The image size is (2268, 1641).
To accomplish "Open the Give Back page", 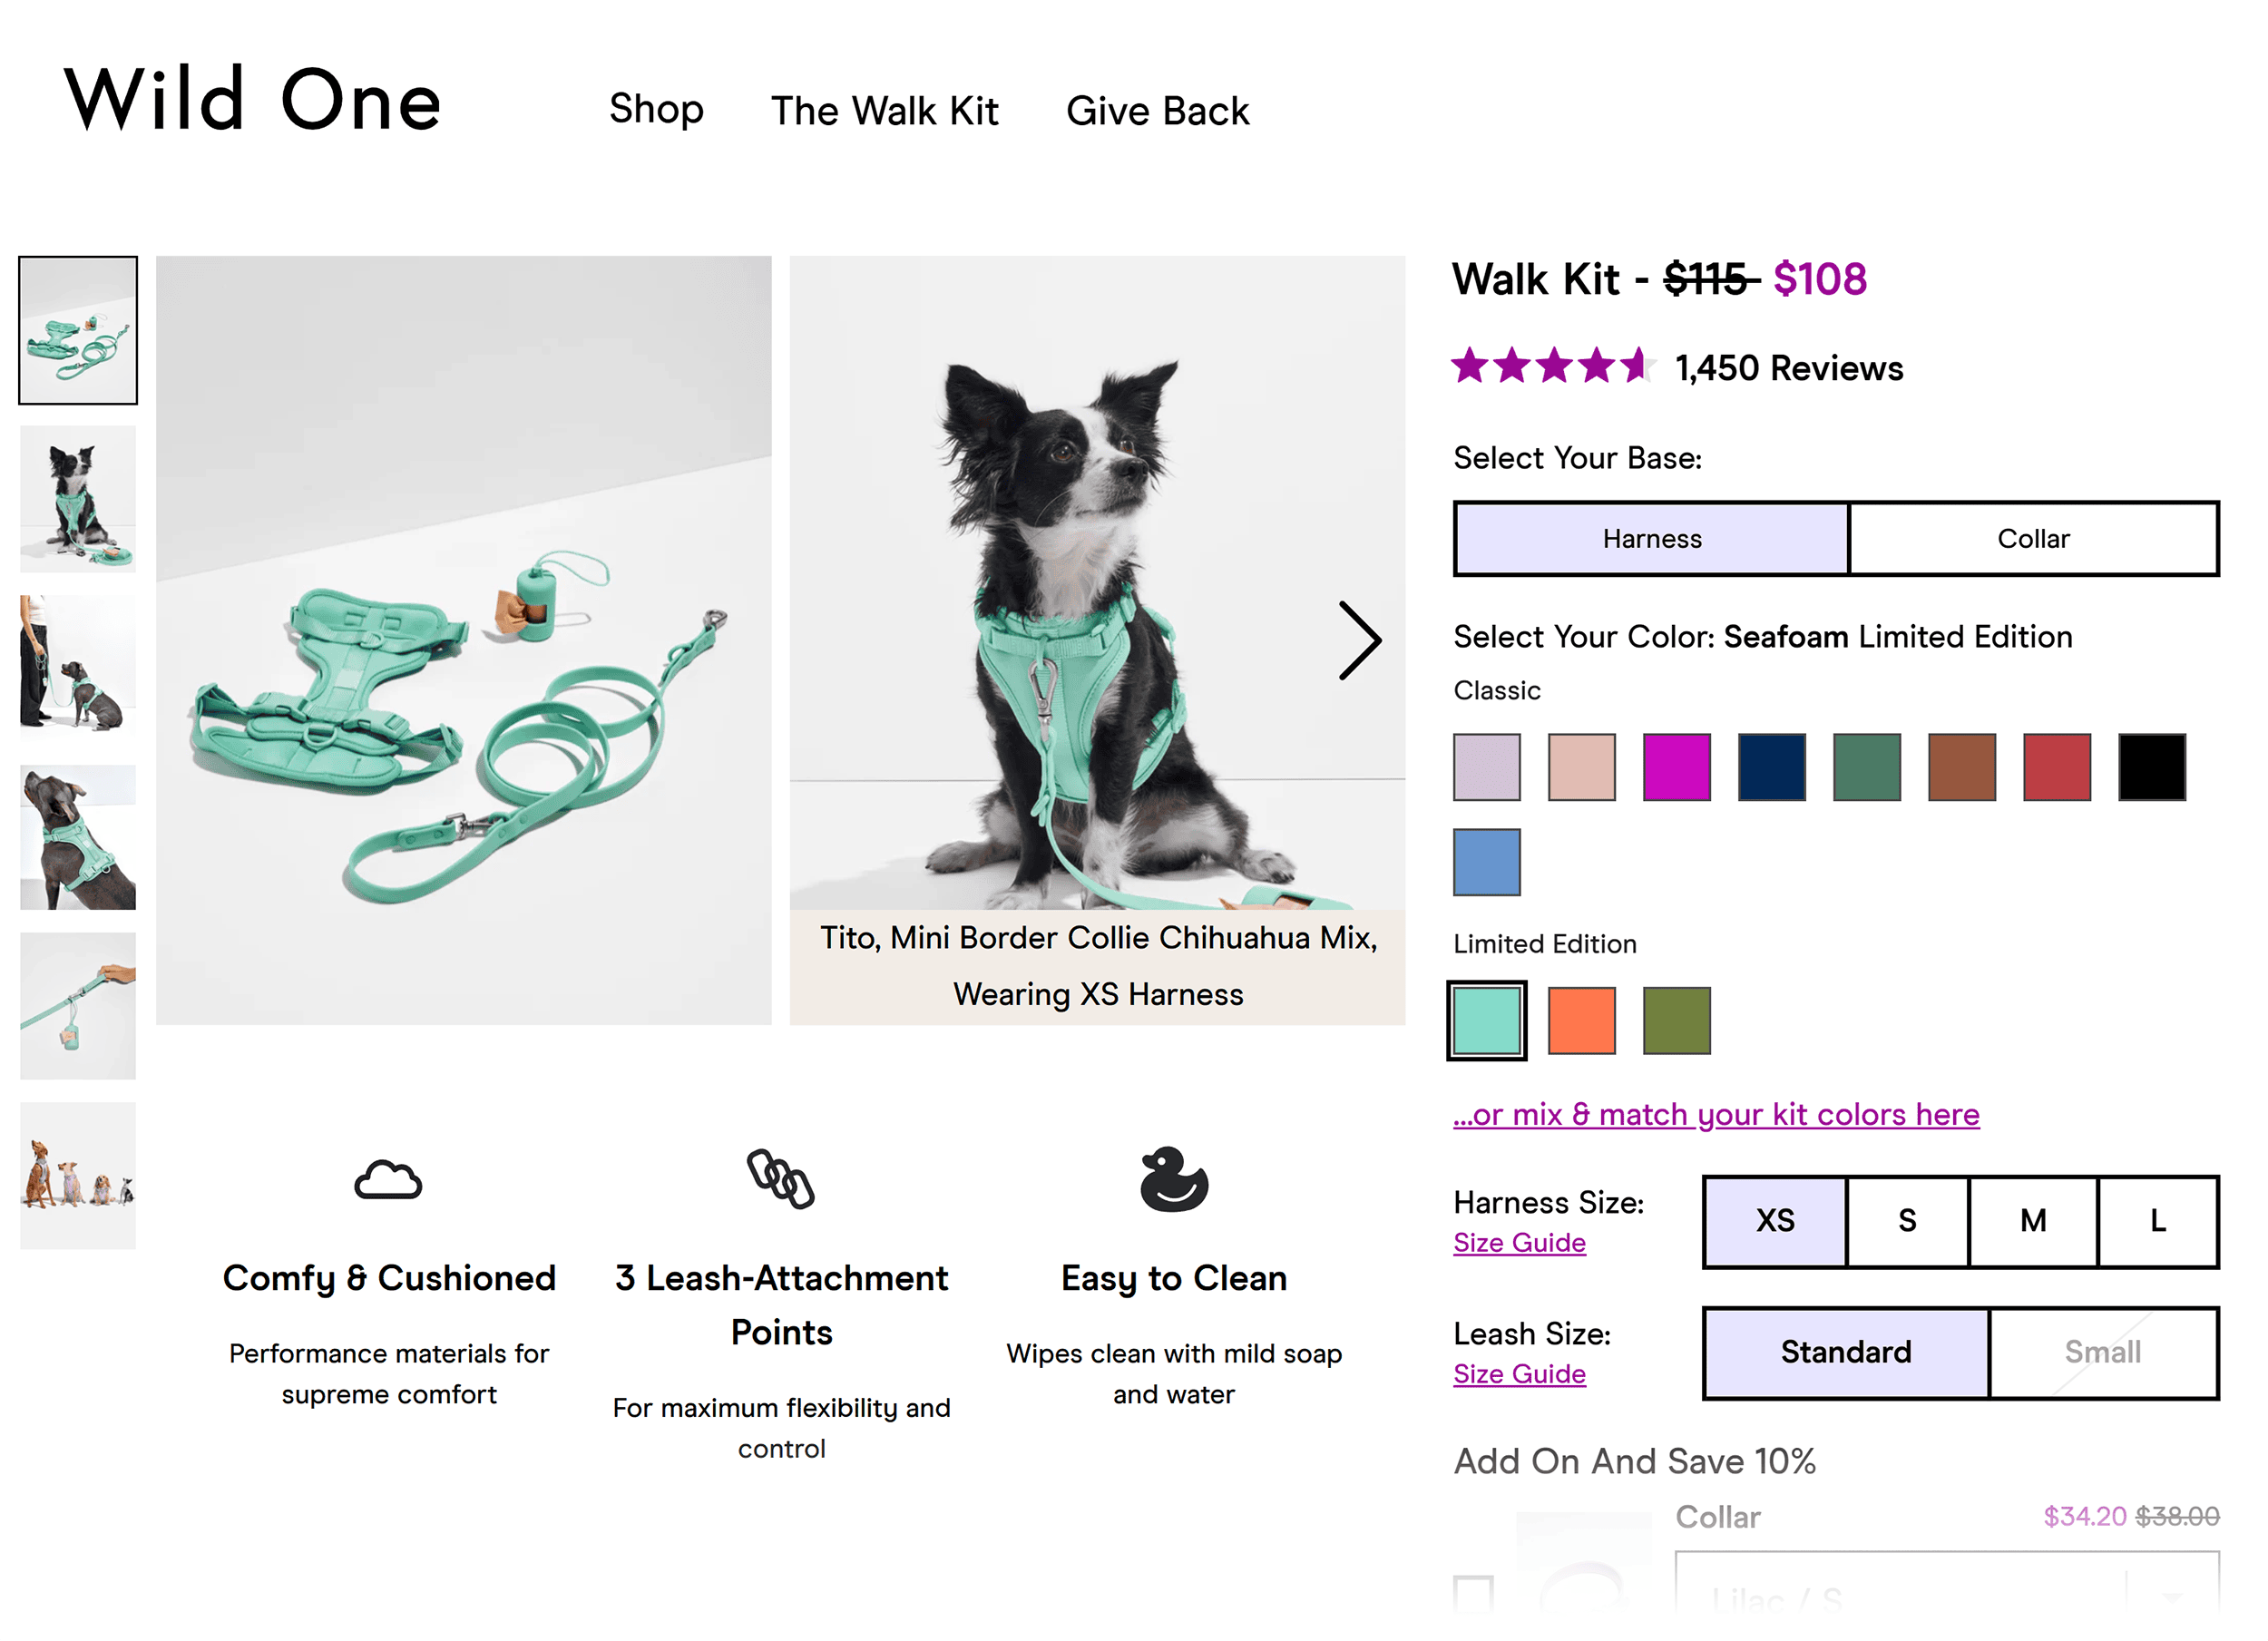I will click(x=1158, y=110).
